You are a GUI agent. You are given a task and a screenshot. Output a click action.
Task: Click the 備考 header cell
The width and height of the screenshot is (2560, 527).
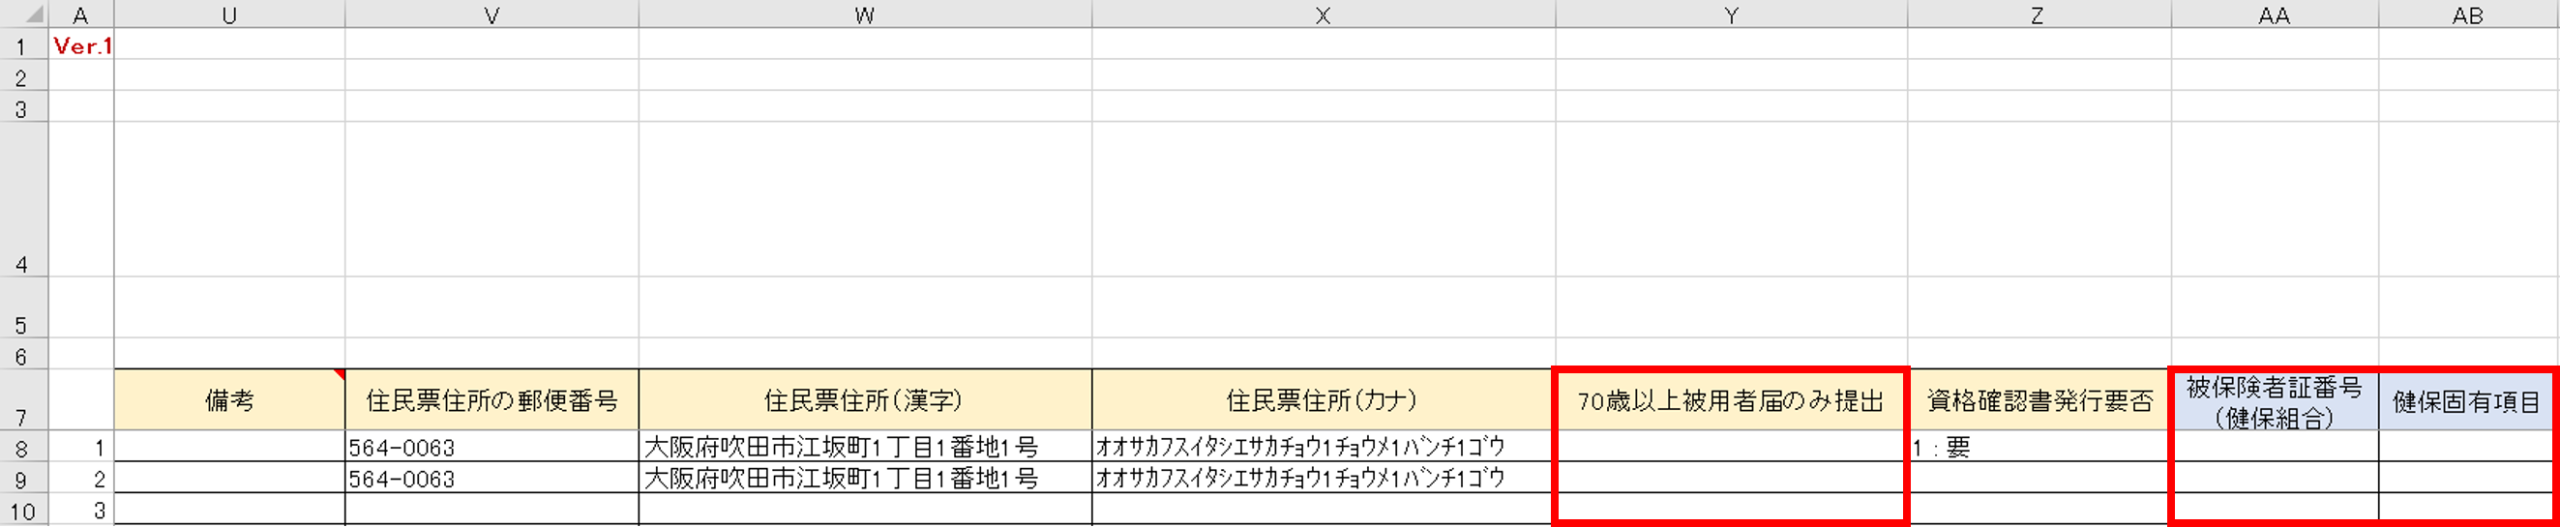click(x=229, y=401)
